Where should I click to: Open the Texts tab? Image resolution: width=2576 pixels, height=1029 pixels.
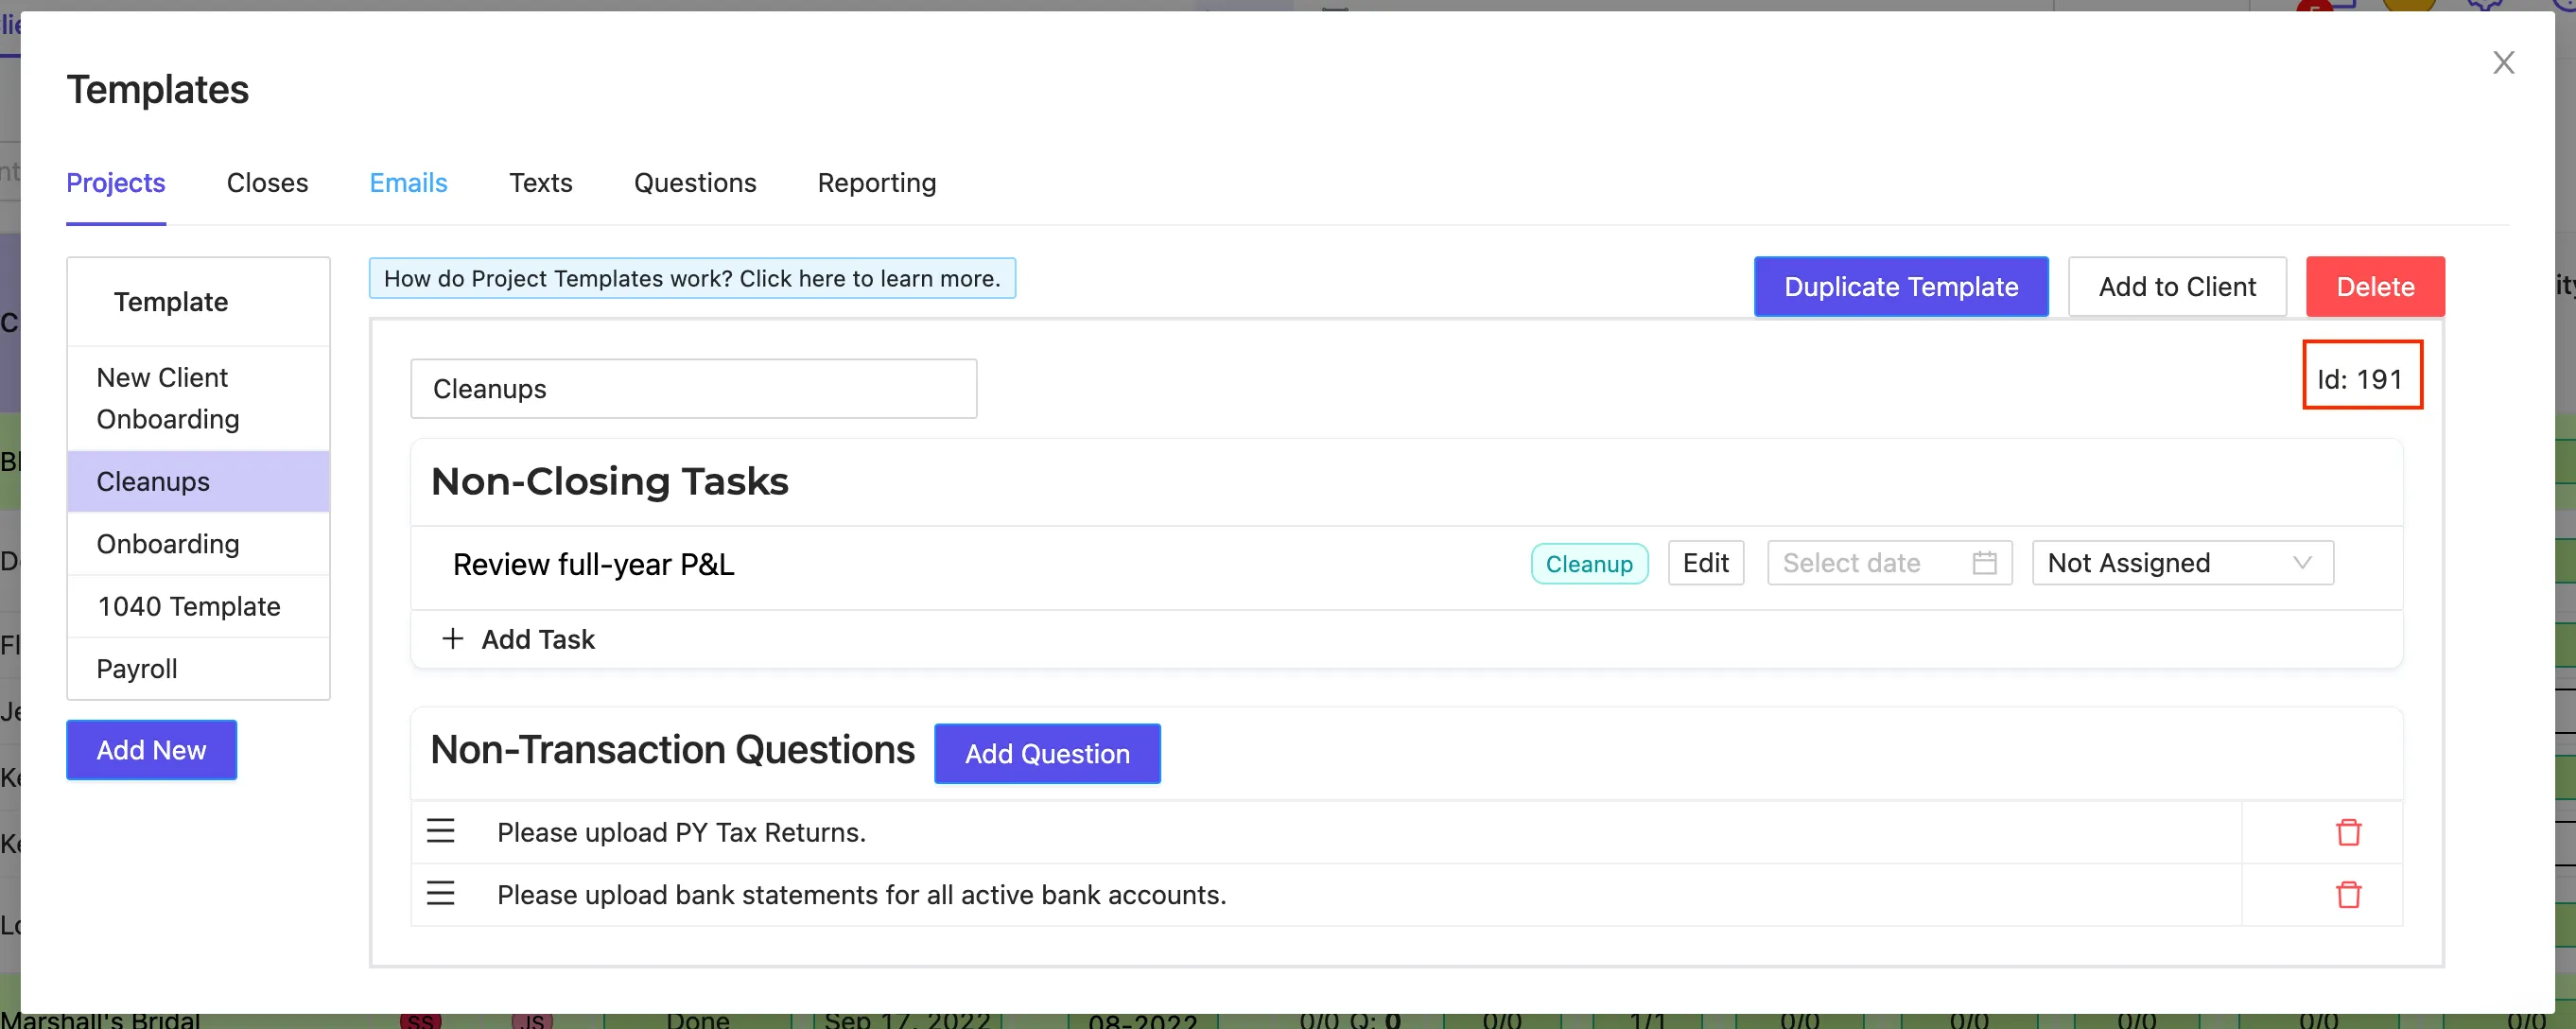pos(540,183)
